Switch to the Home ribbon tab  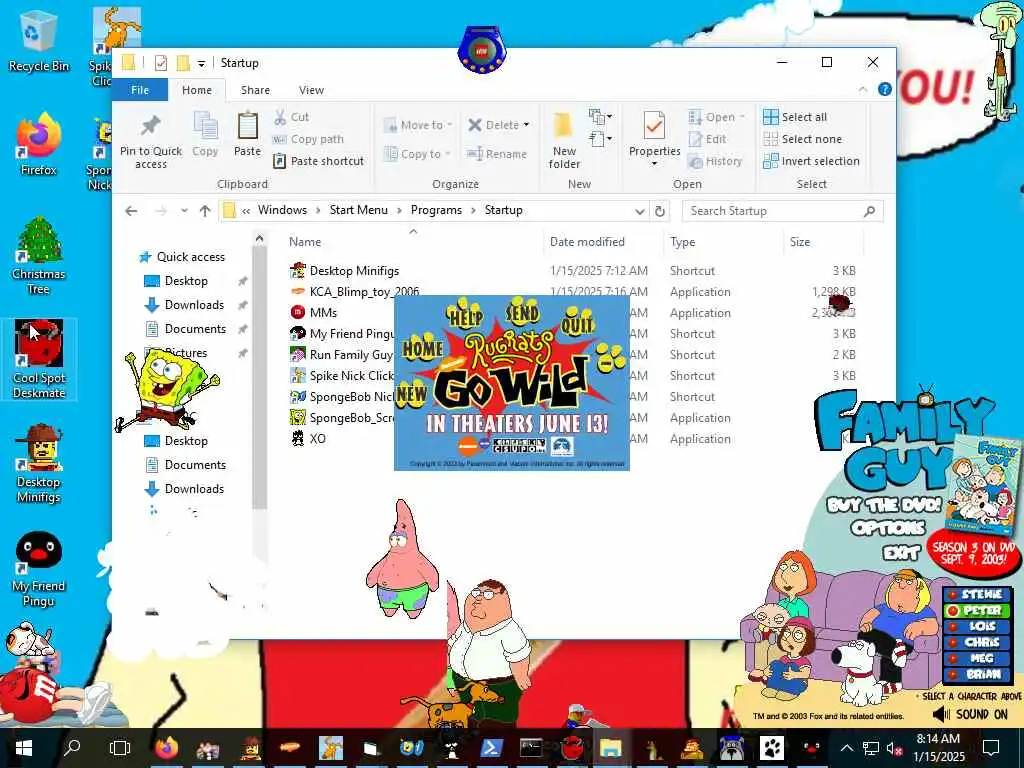pyautogui.click(x=197, y=89)
